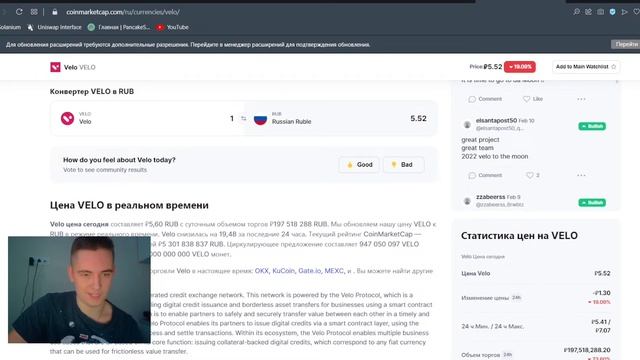Click the browser camera snapshot icon
Viewport: 640px width, 360px height.
point(600,12)
